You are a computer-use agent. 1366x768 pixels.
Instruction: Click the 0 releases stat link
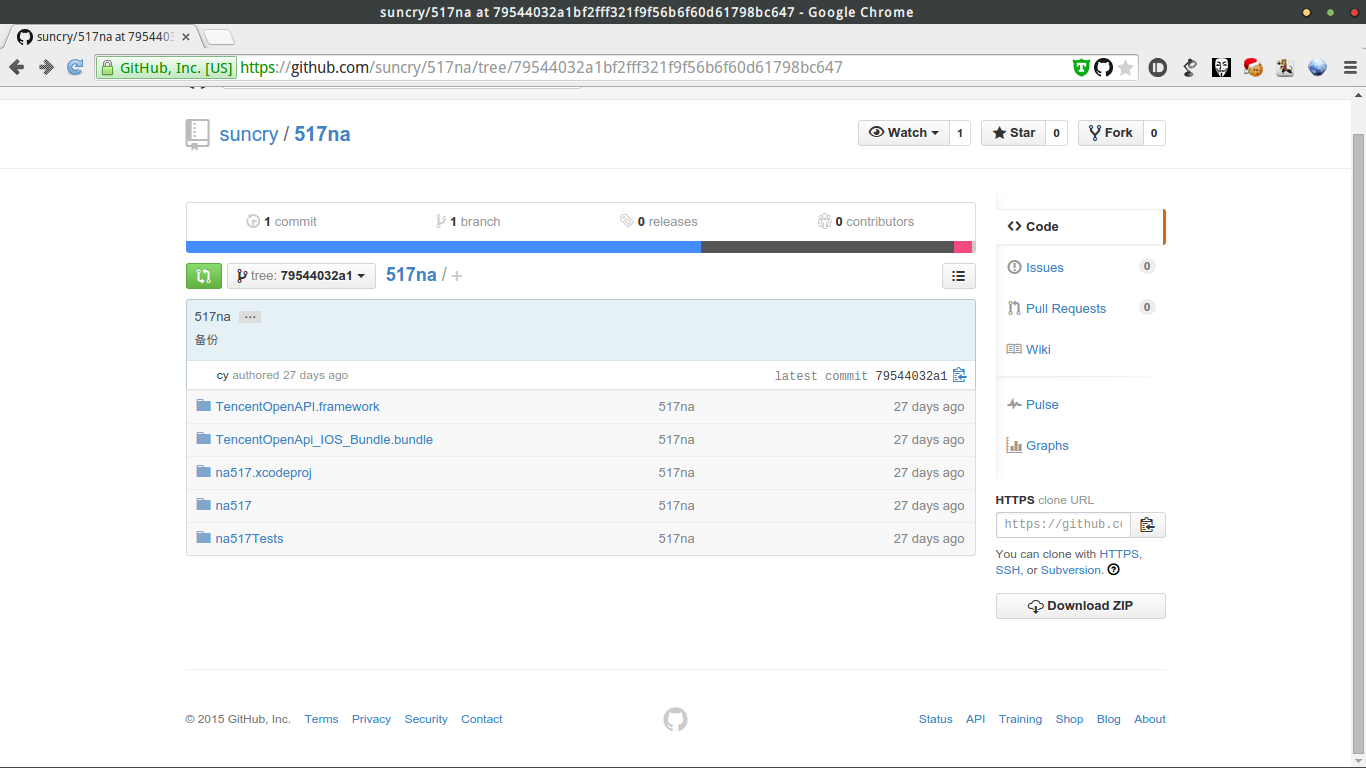click(x=659, y=222)
